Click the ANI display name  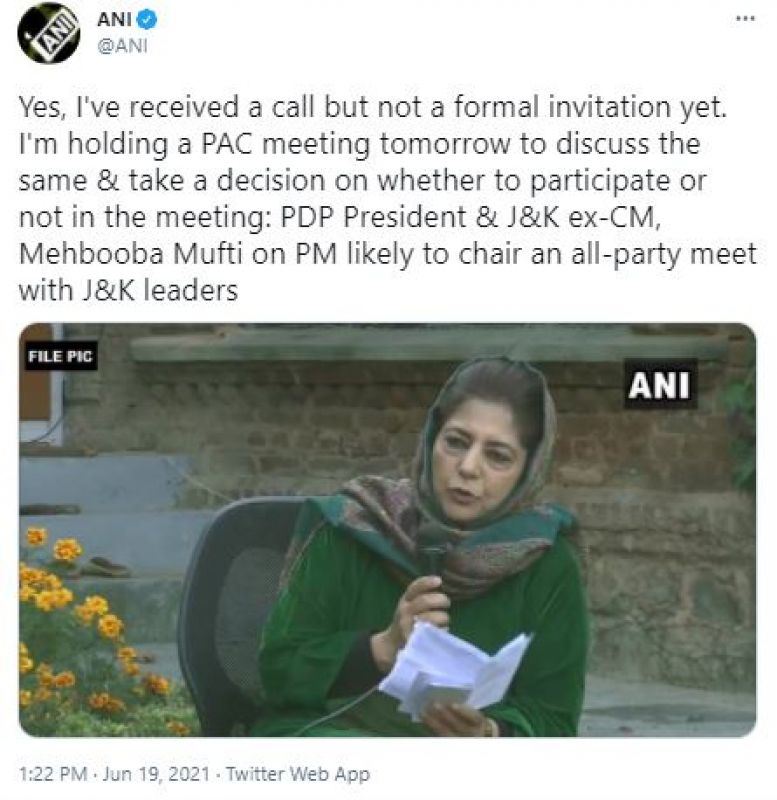click(114, 20)
